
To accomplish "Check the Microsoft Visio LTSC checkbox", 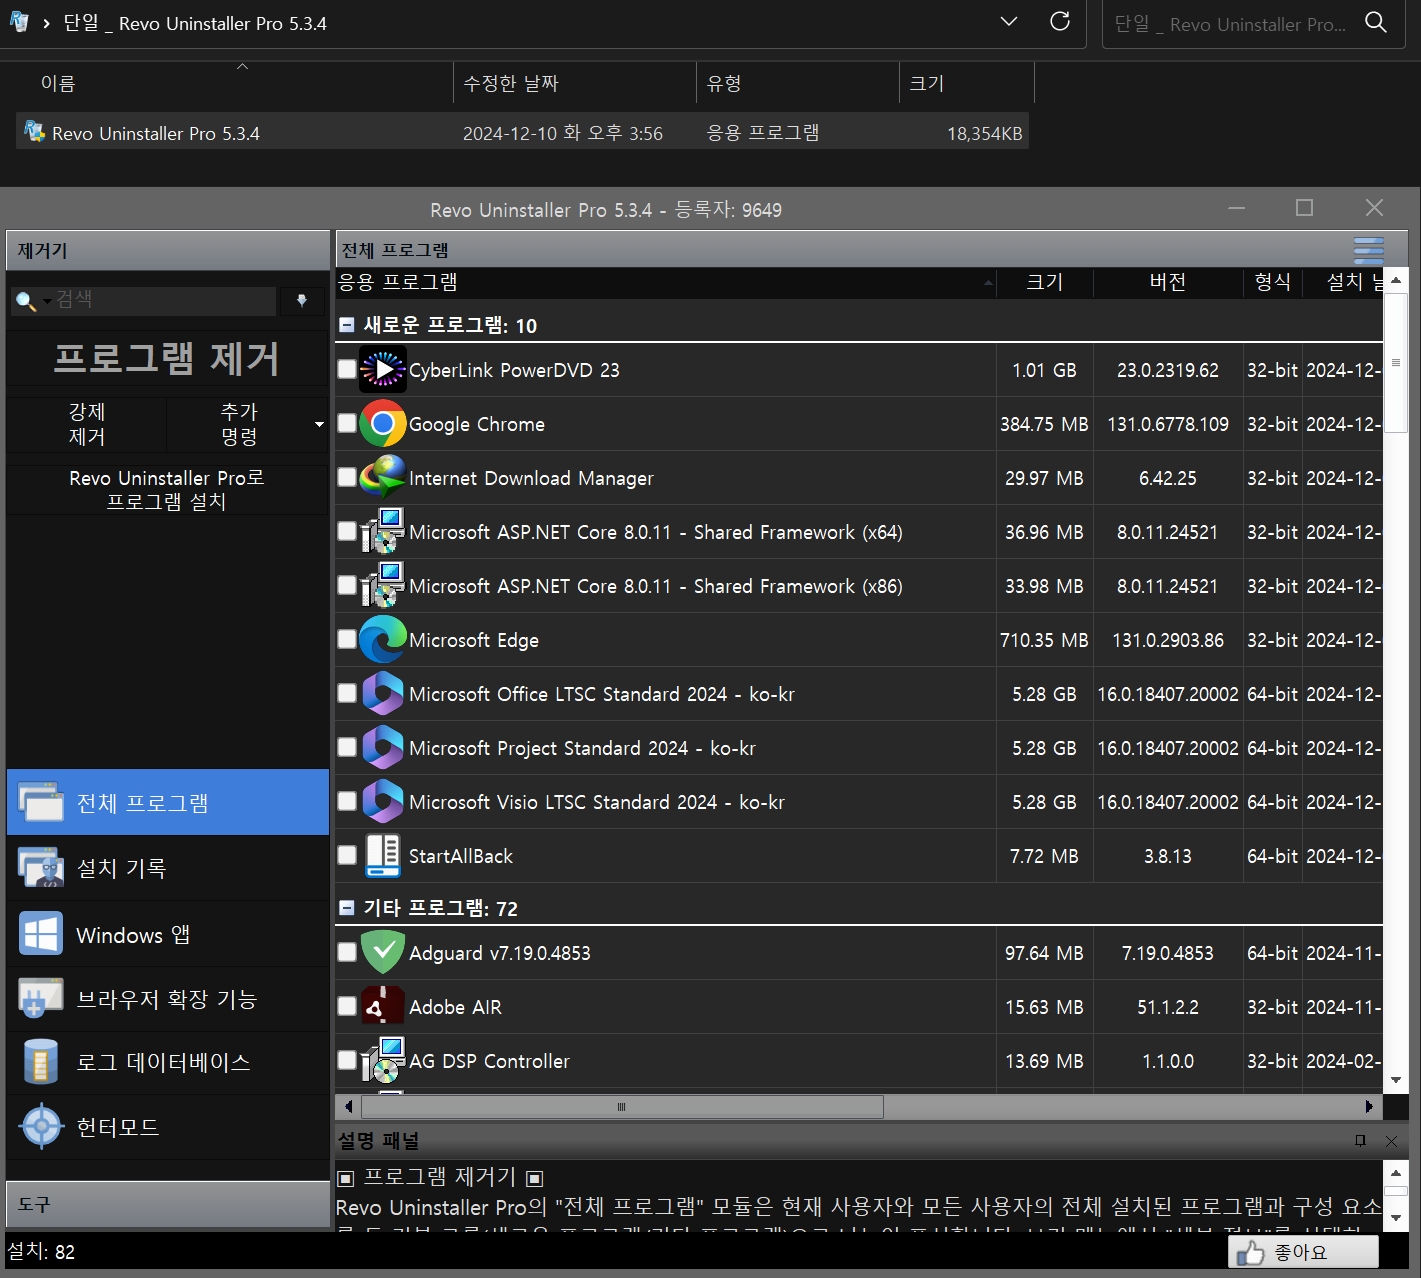I will tap(347, 801).
